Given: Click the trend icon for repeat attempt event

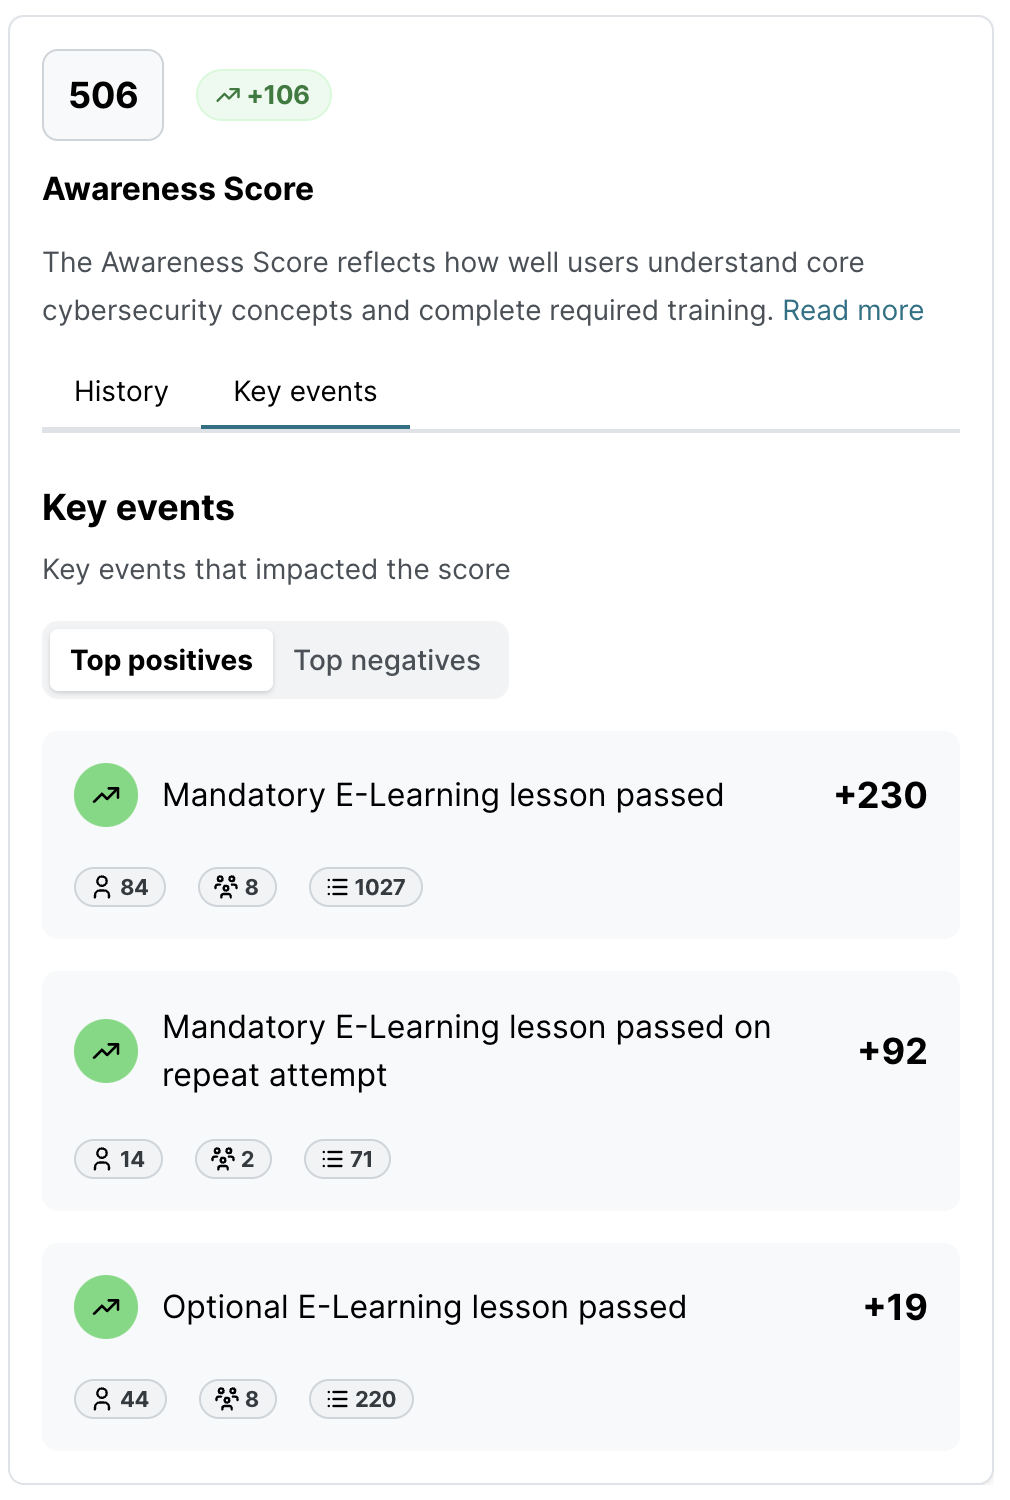Looking at the screenshot, I should click(x=106, y=1051).
